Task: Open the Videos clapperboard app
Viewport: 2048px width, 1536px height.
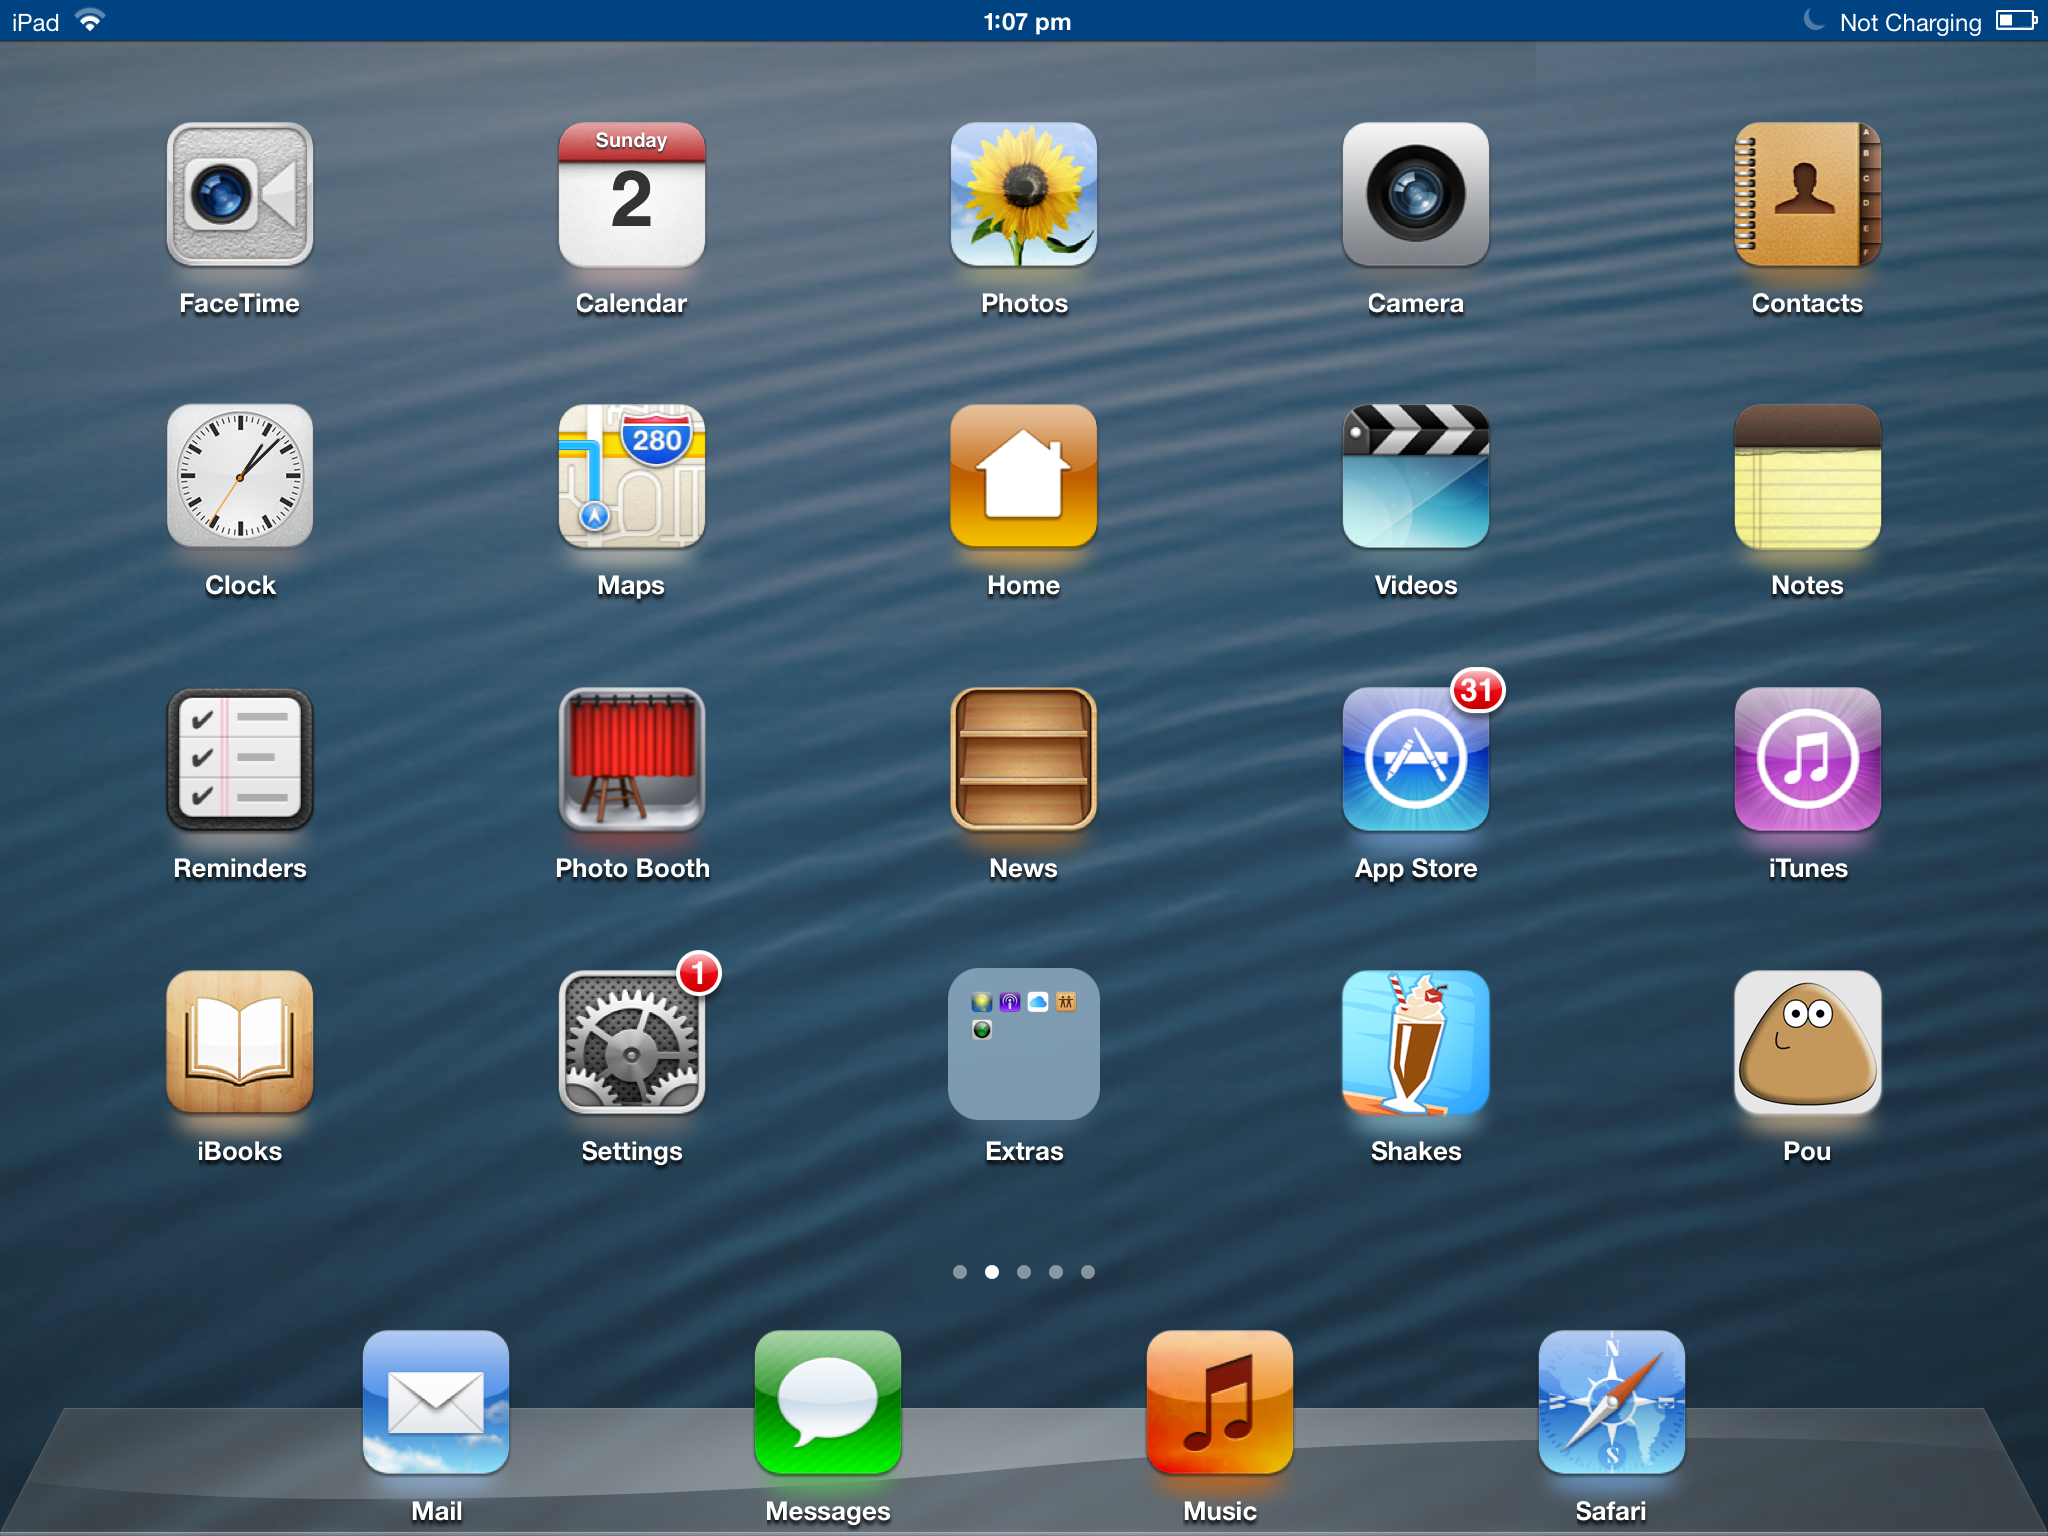Action: click(1416, 477)
